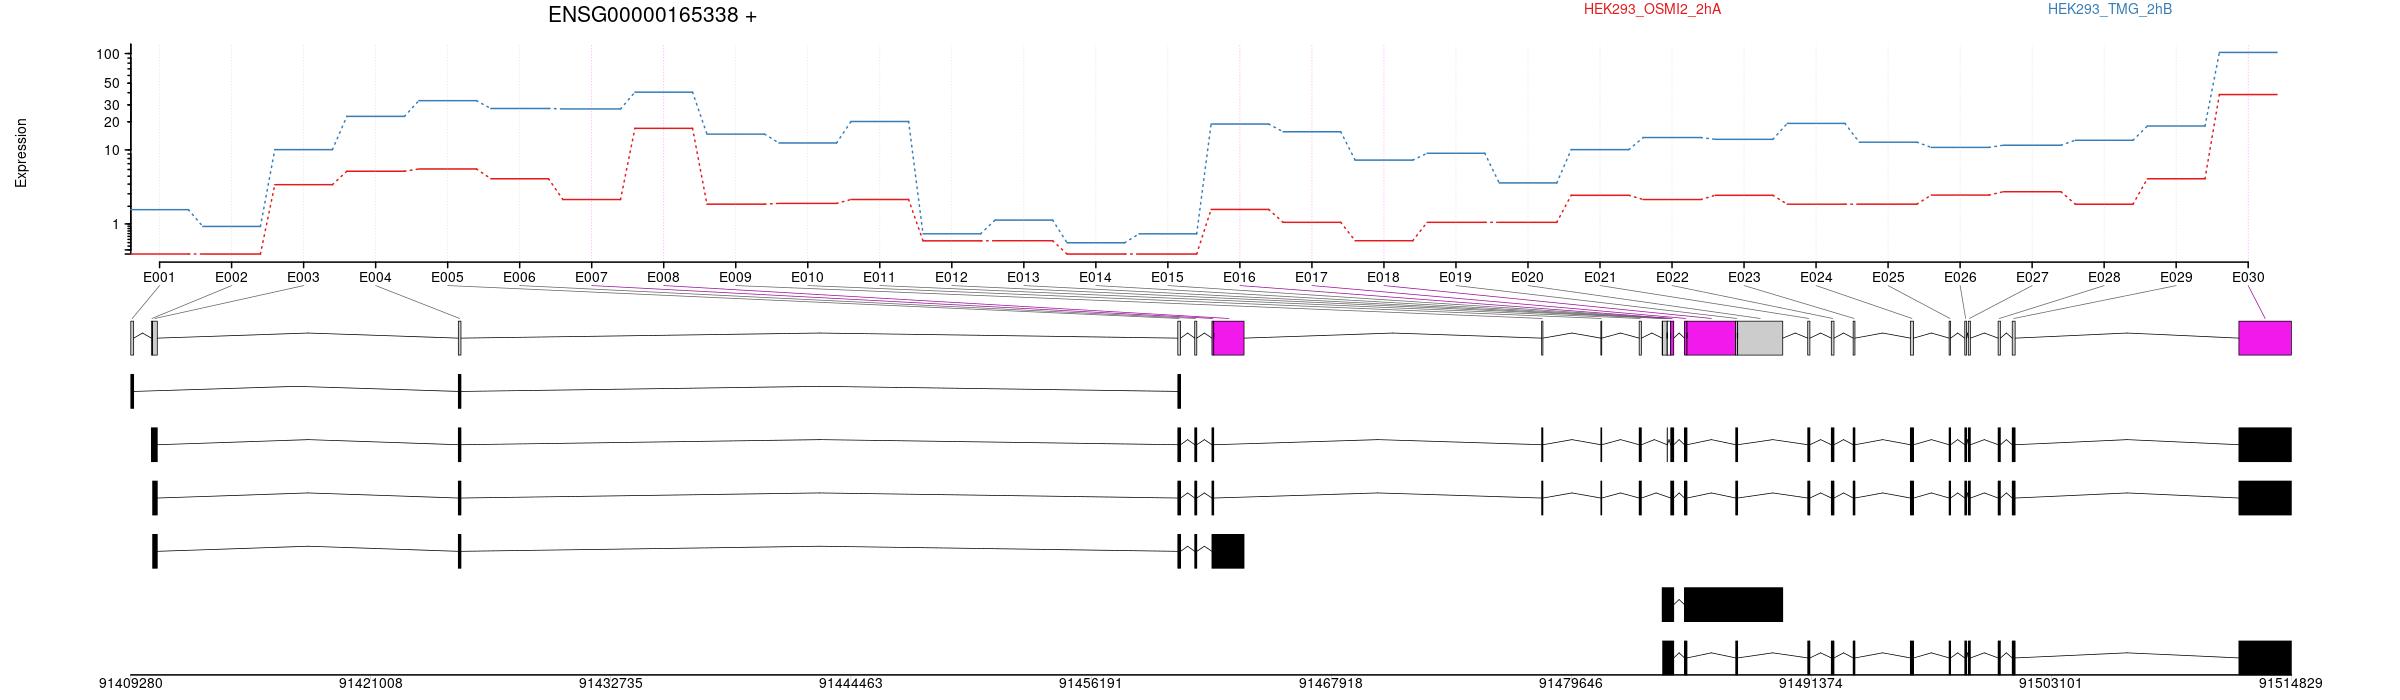Click genomic coordinate 91444463
This screenshot has height=700, width=2400.
click(x=851, y=684)
